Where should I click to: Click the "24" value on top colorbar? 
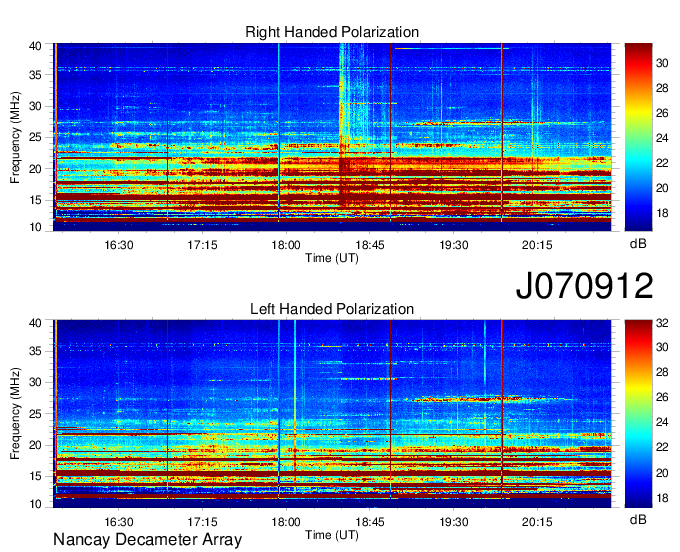[x=662, y=138]
